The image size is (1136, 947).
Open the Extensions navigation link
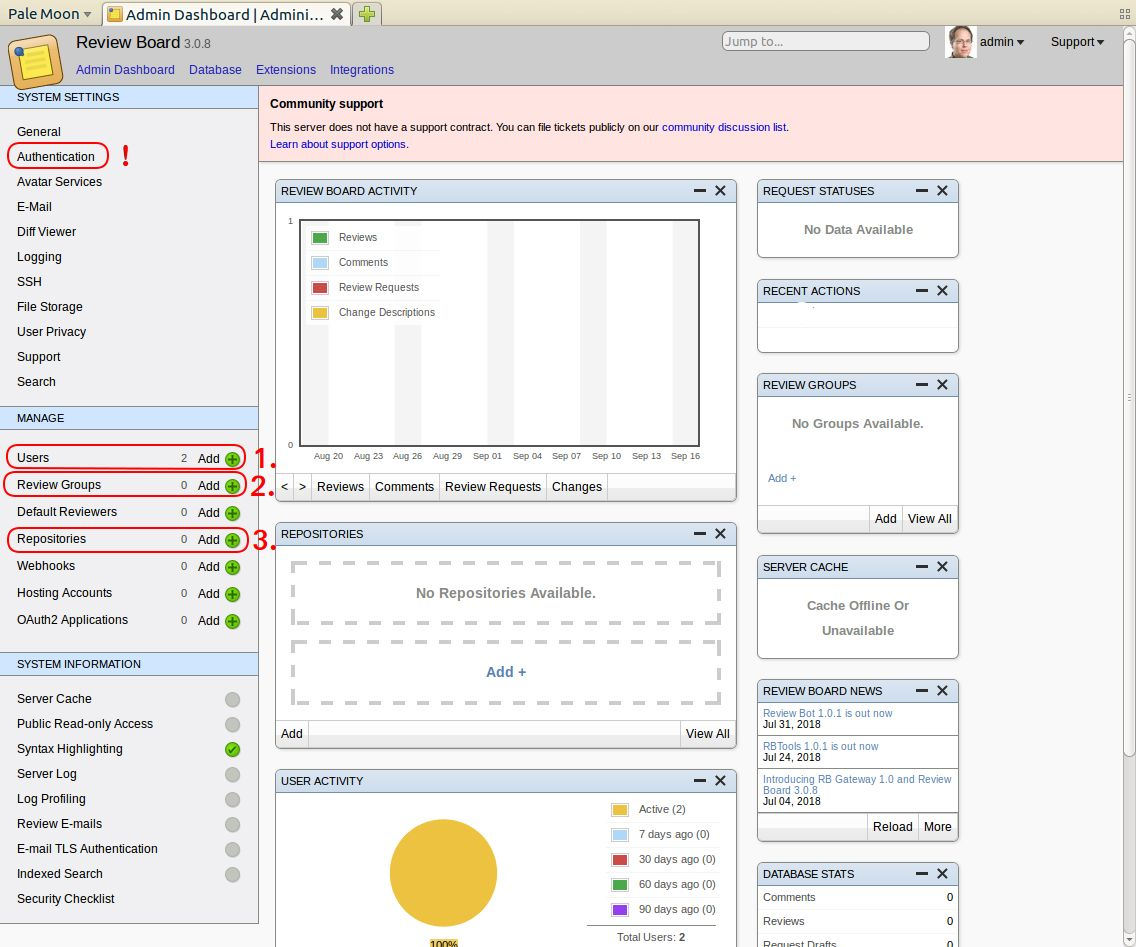(285, 70)
